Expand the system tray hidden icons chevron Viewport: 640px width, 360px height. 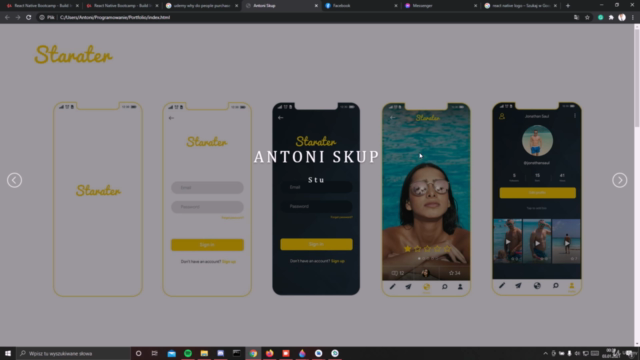click(545, 353)
